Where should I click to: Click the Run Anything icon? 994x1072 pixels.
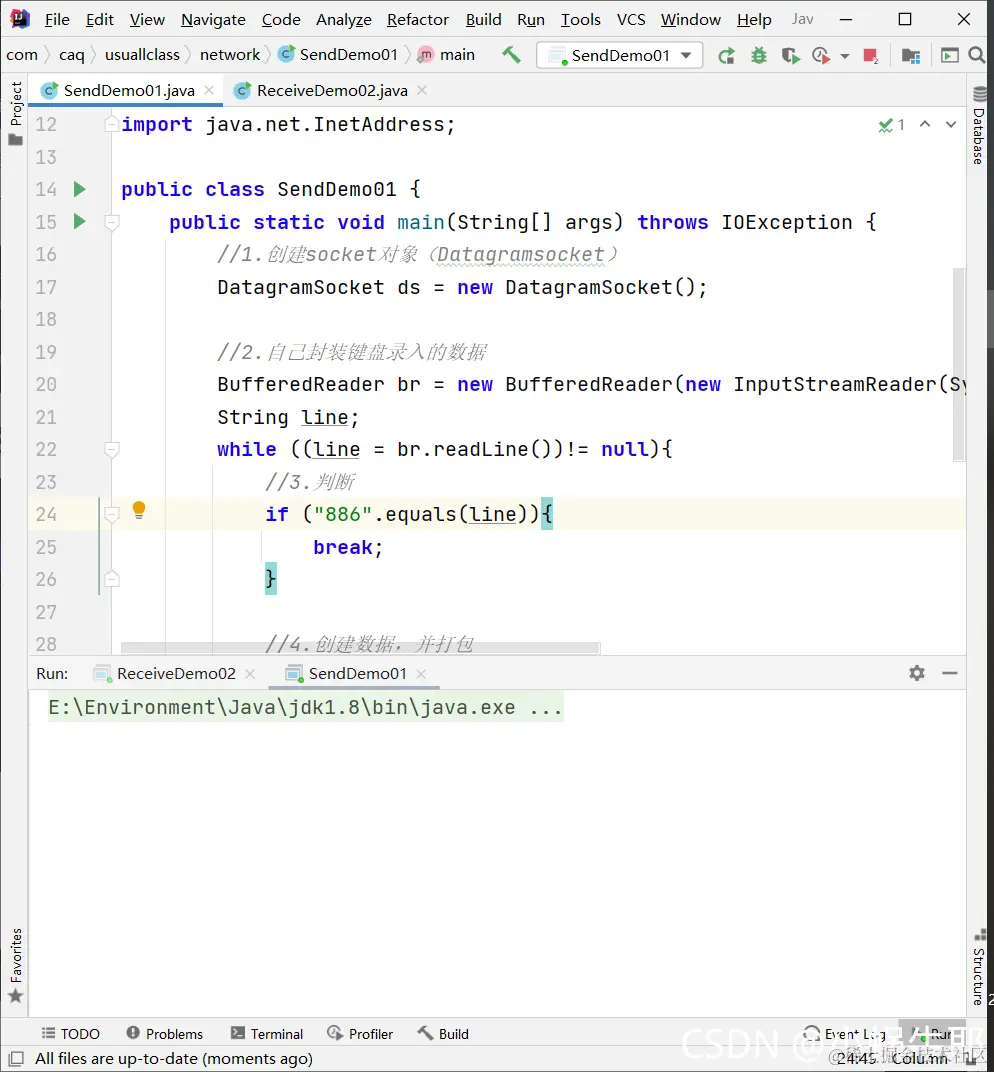pos(950,55)
